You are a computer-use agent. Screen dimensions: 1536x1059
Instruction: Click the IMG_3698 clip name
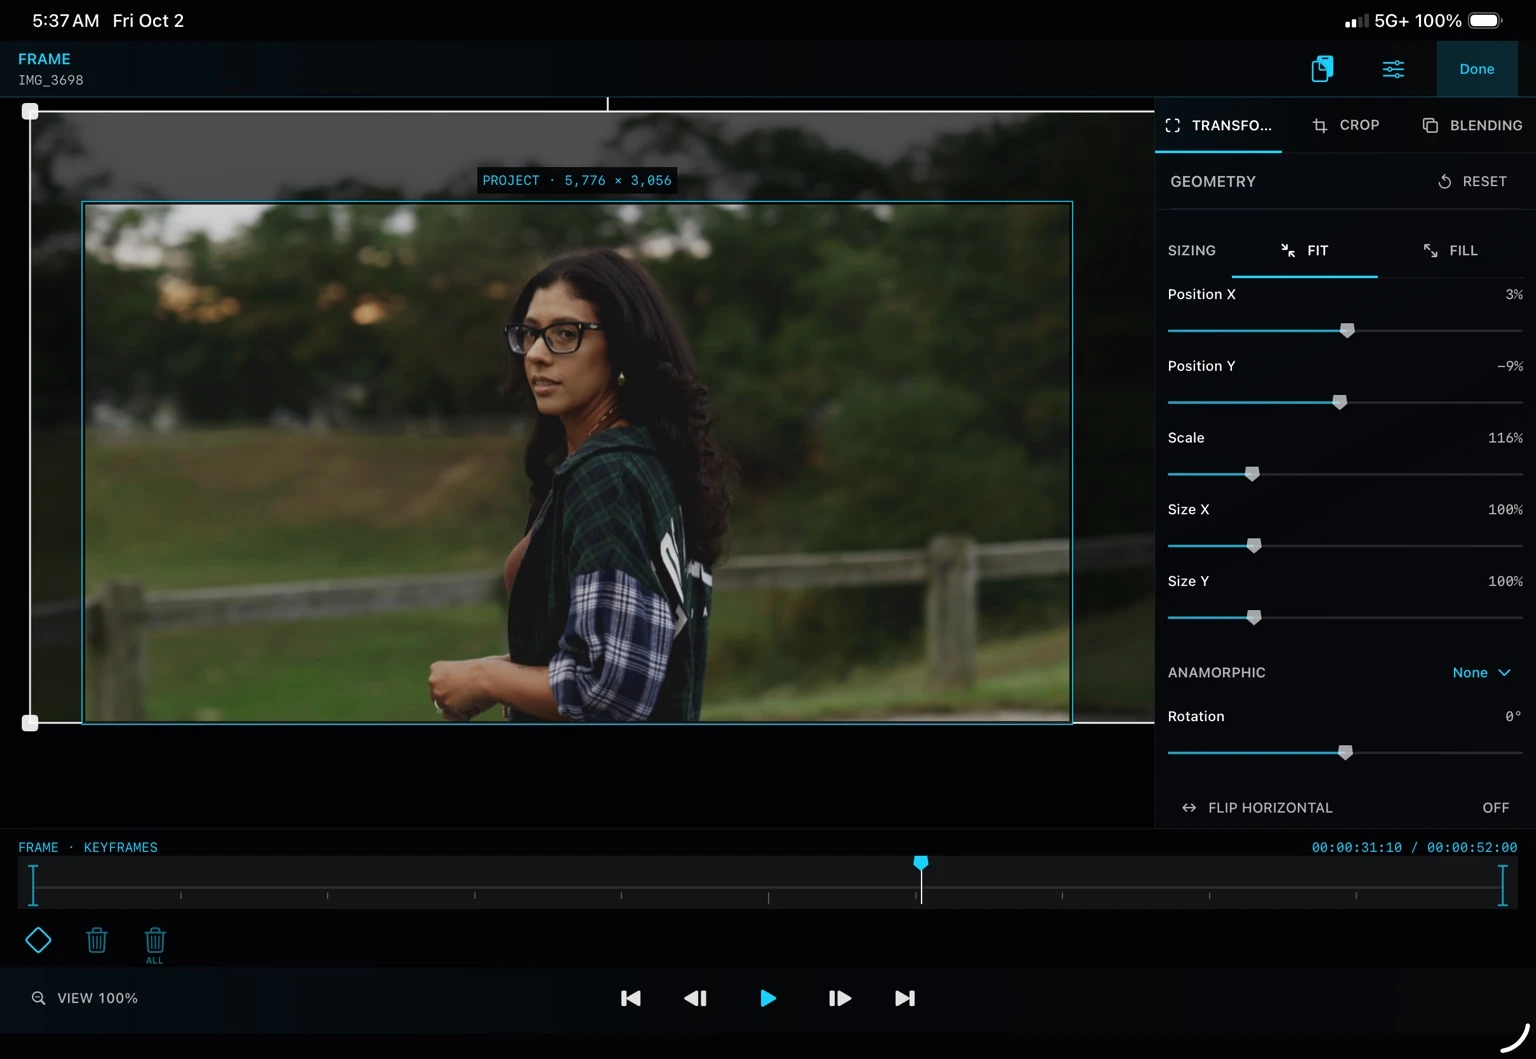(51, 80)
